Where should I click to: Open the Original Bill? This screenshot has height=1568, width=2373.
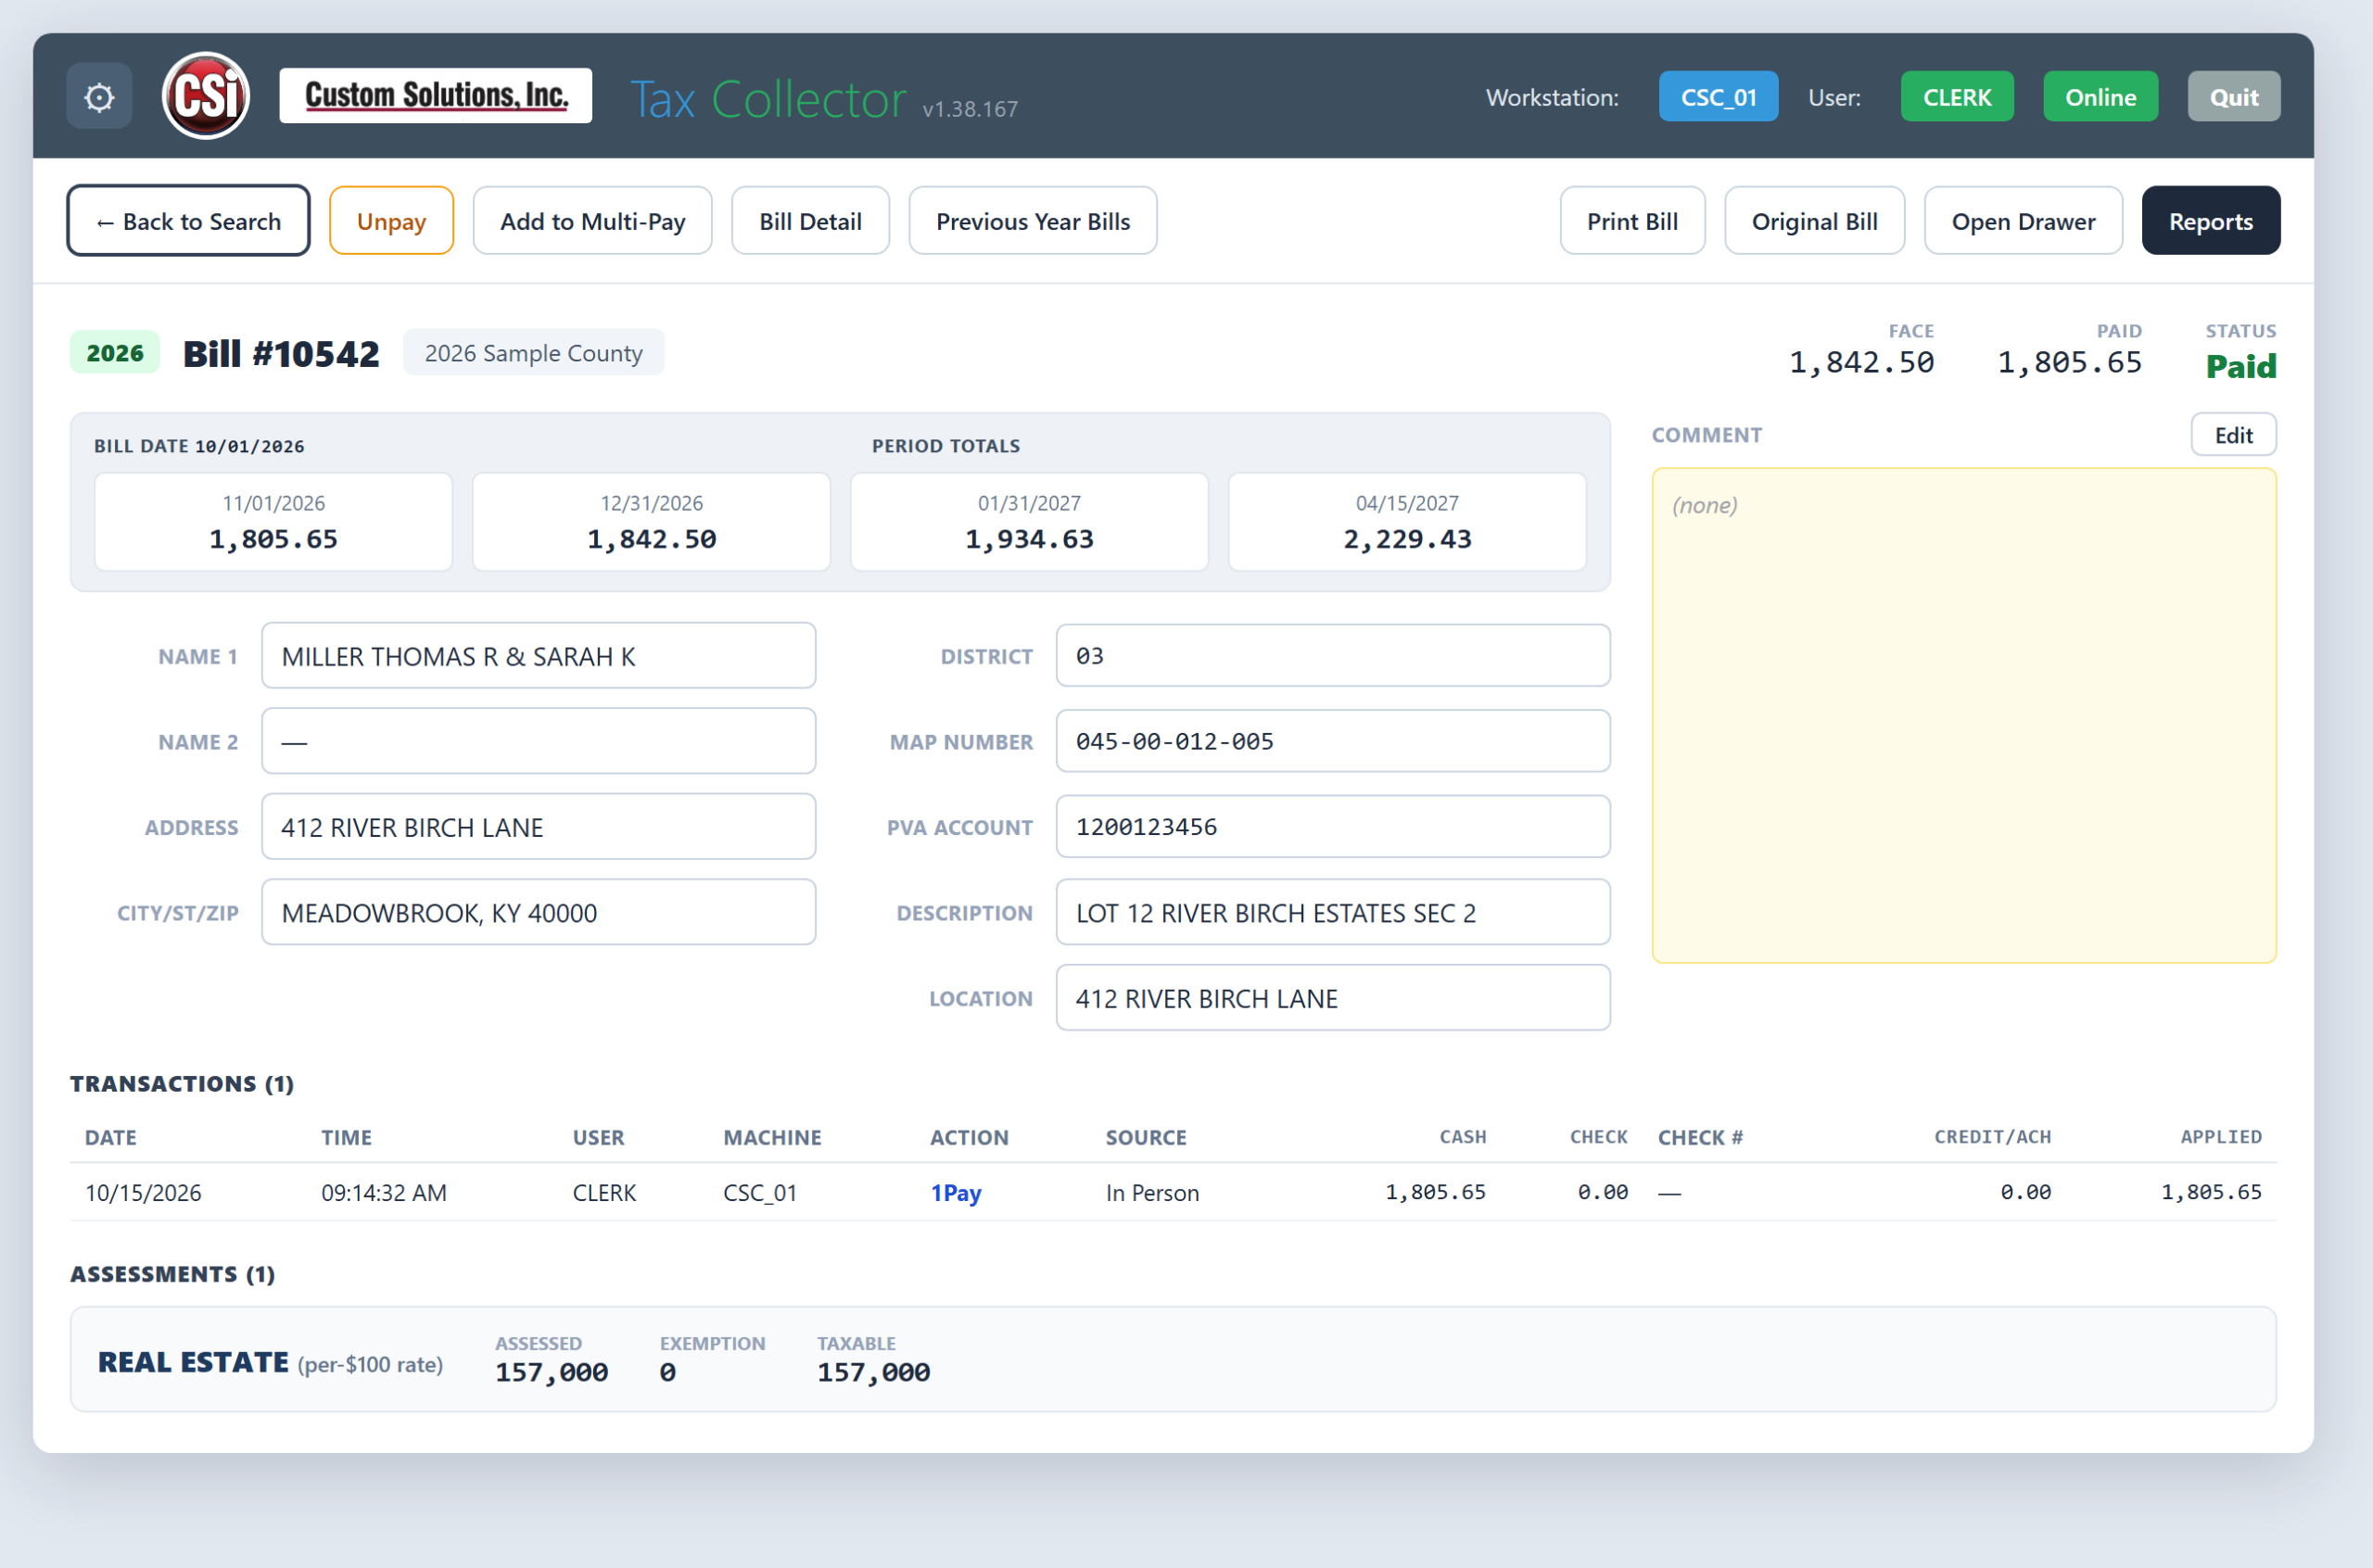point(1814,221)
